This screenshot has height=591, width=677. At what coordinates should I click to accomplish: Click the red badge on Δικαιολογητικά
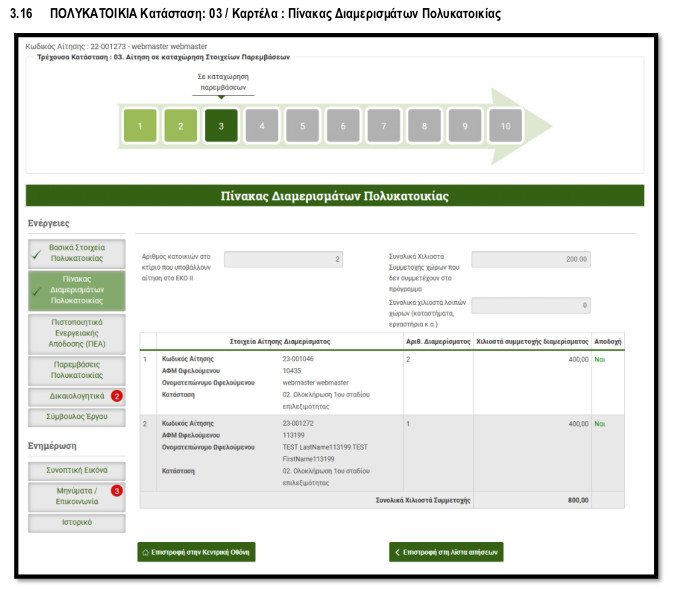point(117,396)
